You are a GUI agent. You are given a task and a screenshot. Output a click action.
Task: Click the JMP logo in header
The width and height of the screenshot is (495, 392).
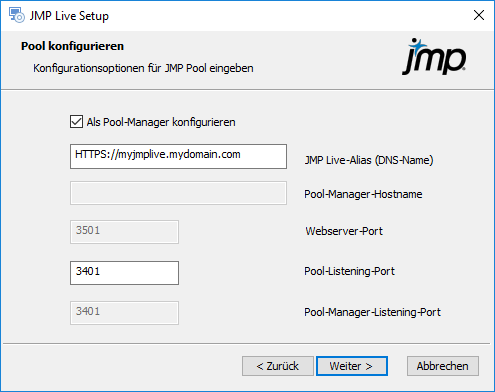click(434, 56)
